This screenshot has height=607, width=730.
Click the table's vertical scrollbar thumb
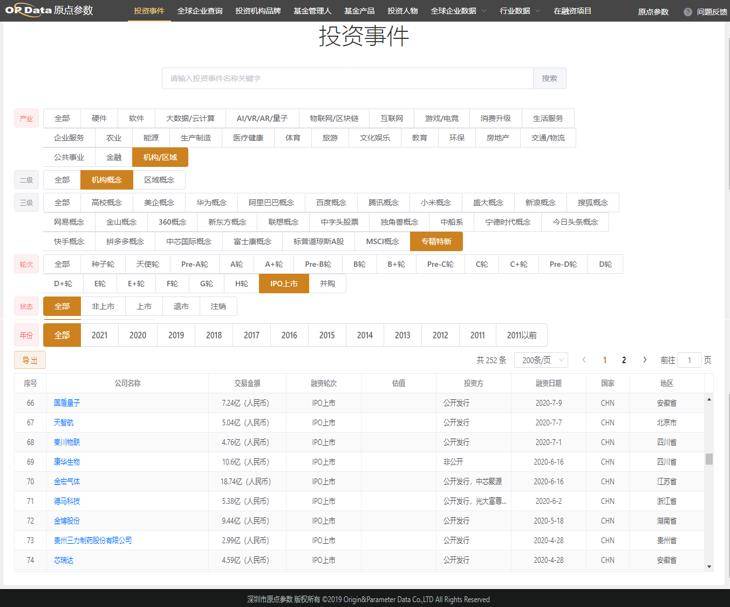point(709,459)
